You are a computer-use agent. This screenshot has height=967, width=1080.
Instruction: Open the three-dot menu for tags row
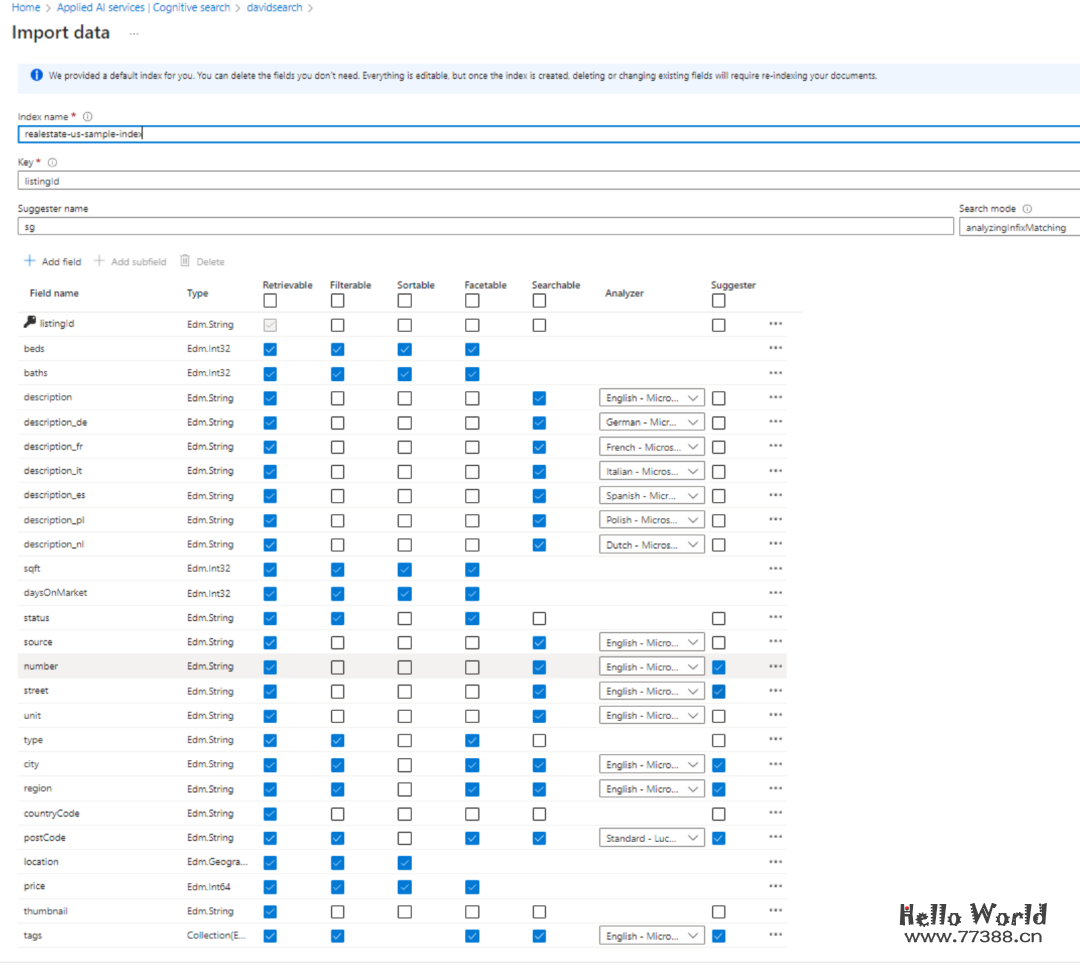coord(775,935)
